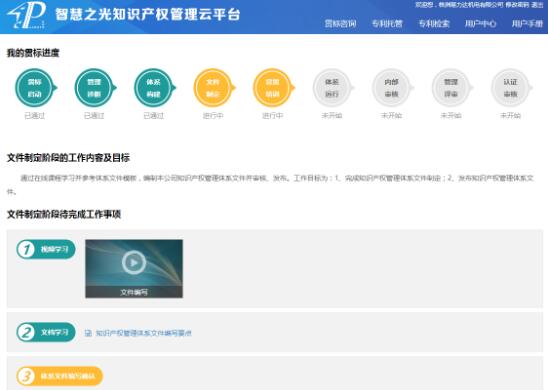The height and width of the screenshot is (390, 548).
Task: Click 已通过 status under 贯标启动
Action: pos(35,115)
